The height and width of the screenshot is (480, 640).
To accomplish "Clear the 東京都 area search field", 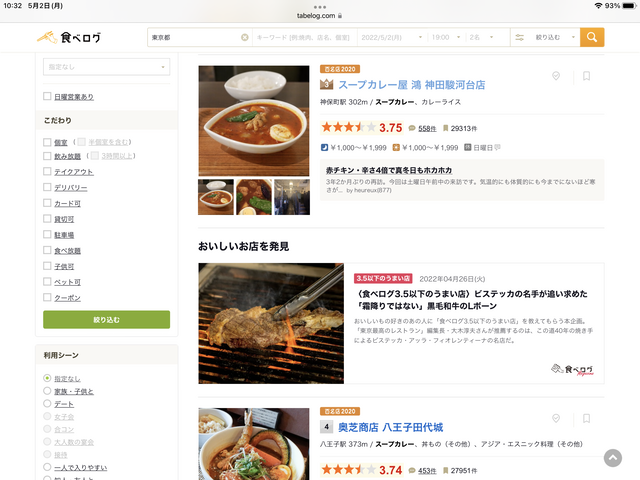I will [244, 37].
